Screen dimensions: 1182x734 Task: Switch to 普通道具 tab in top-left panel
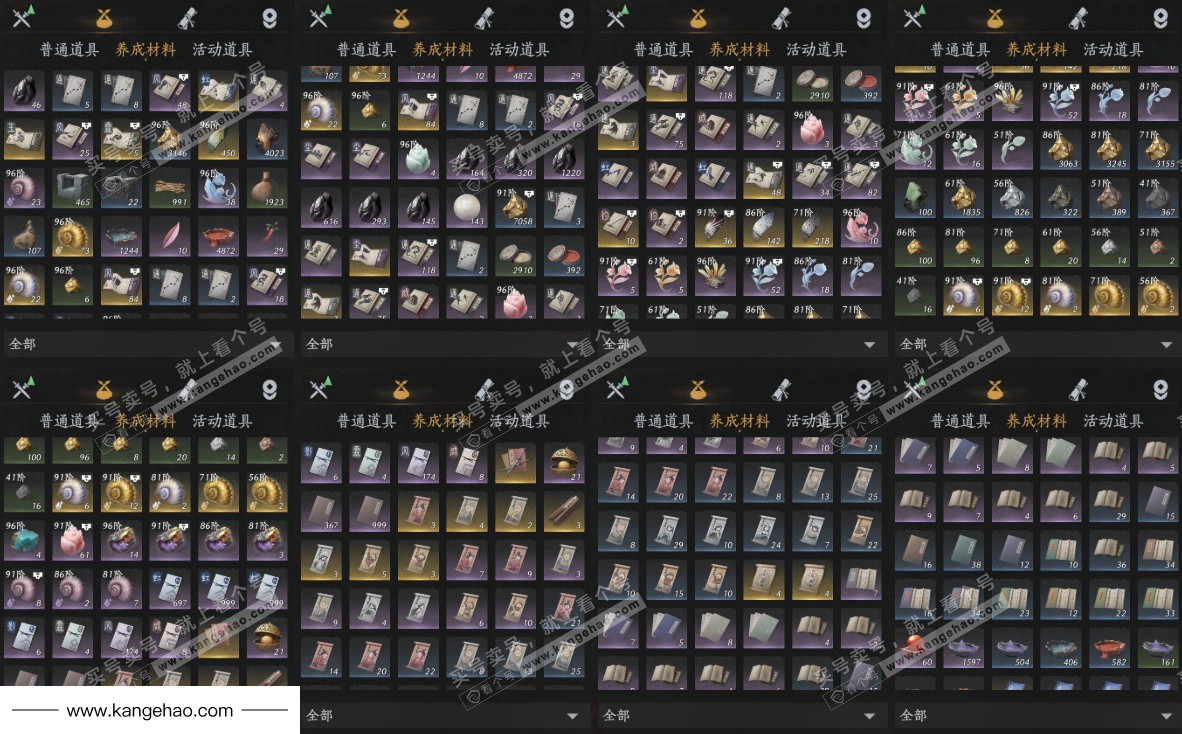[69, 50]
